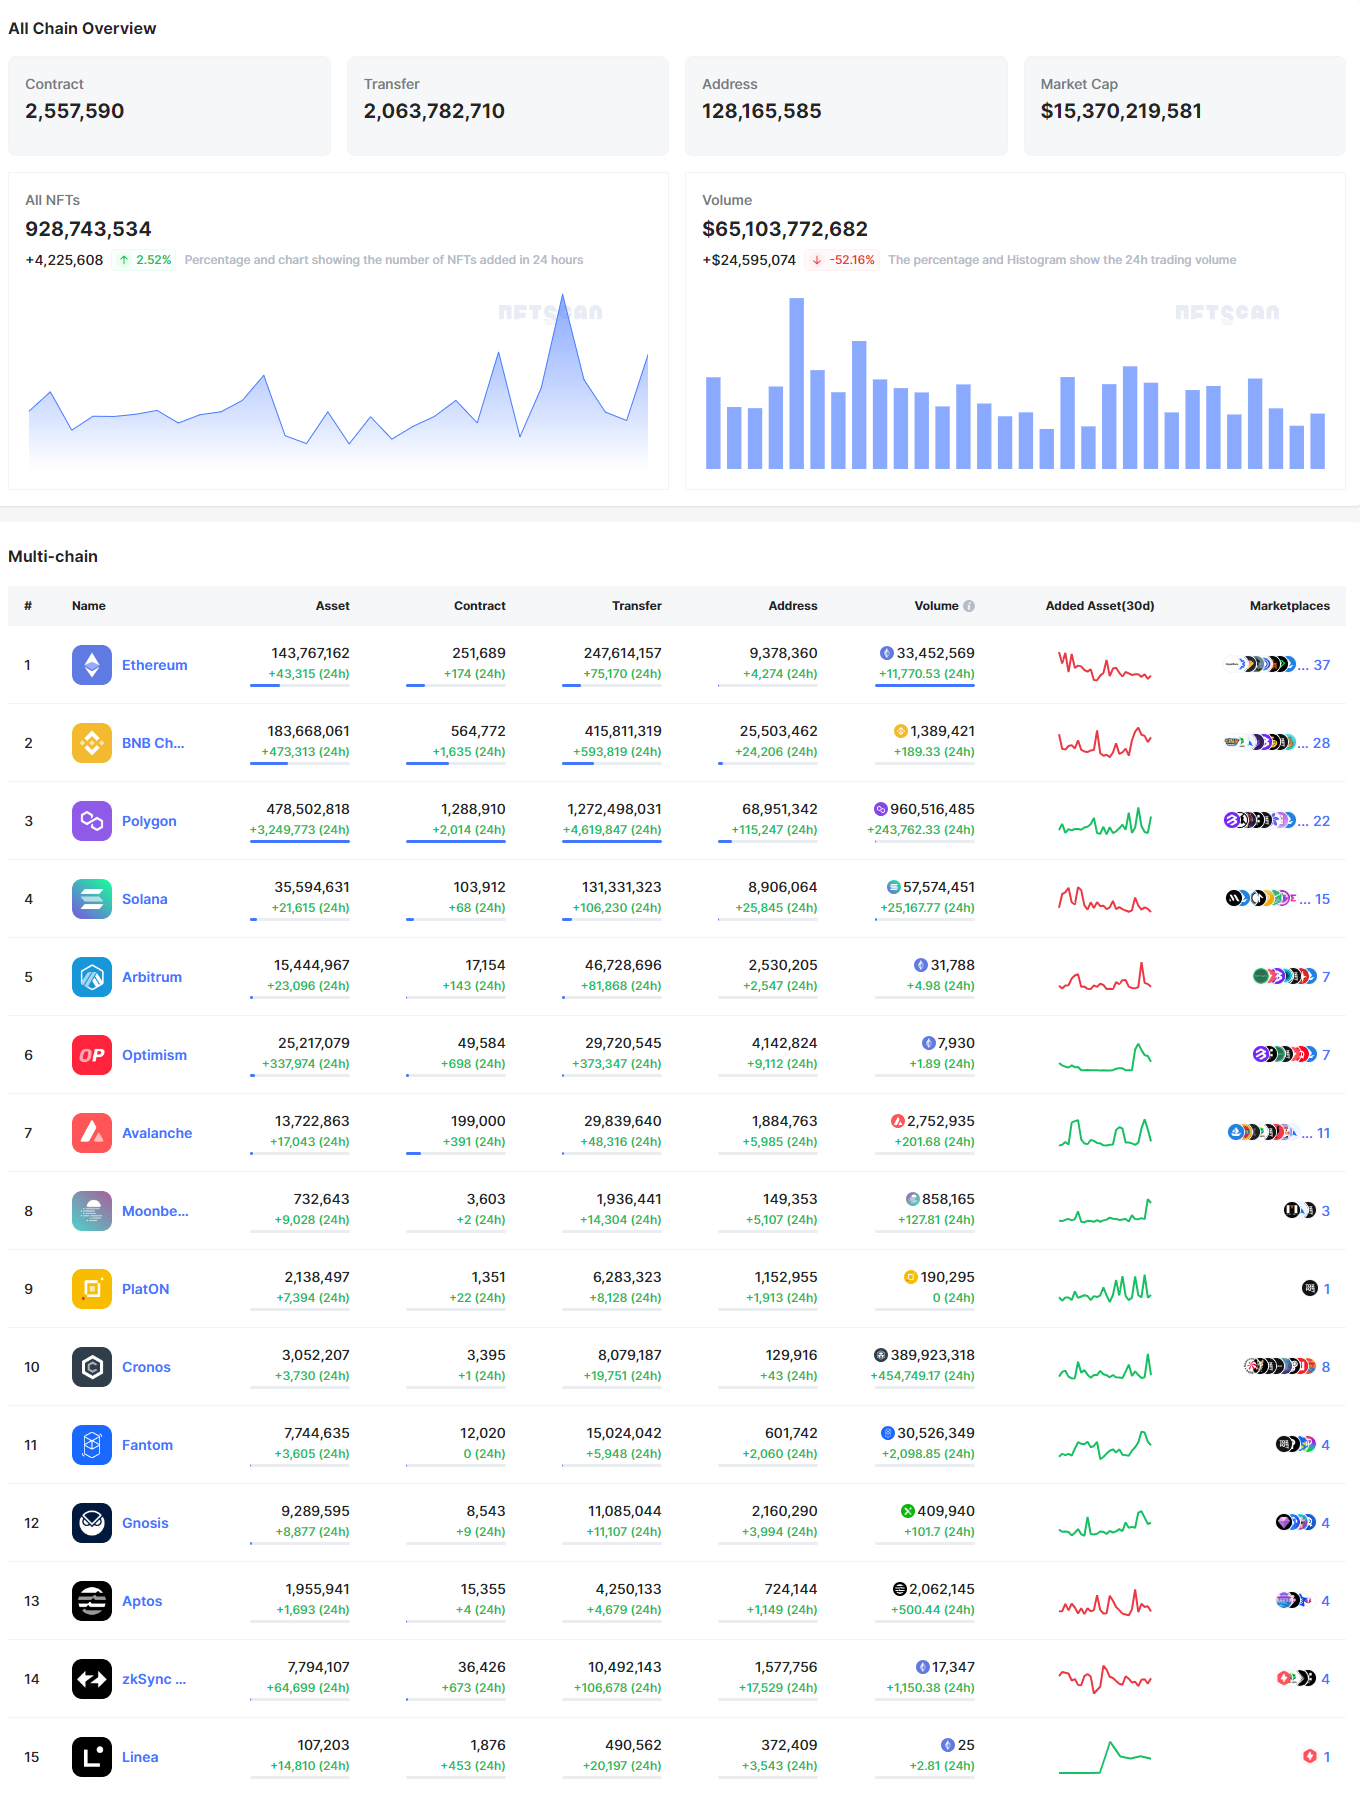Image resolution: width=1360 pixels, height=1806 pixels.
Task: Click the Cronos chain logo icon
Action: (x=92, y=1367)
